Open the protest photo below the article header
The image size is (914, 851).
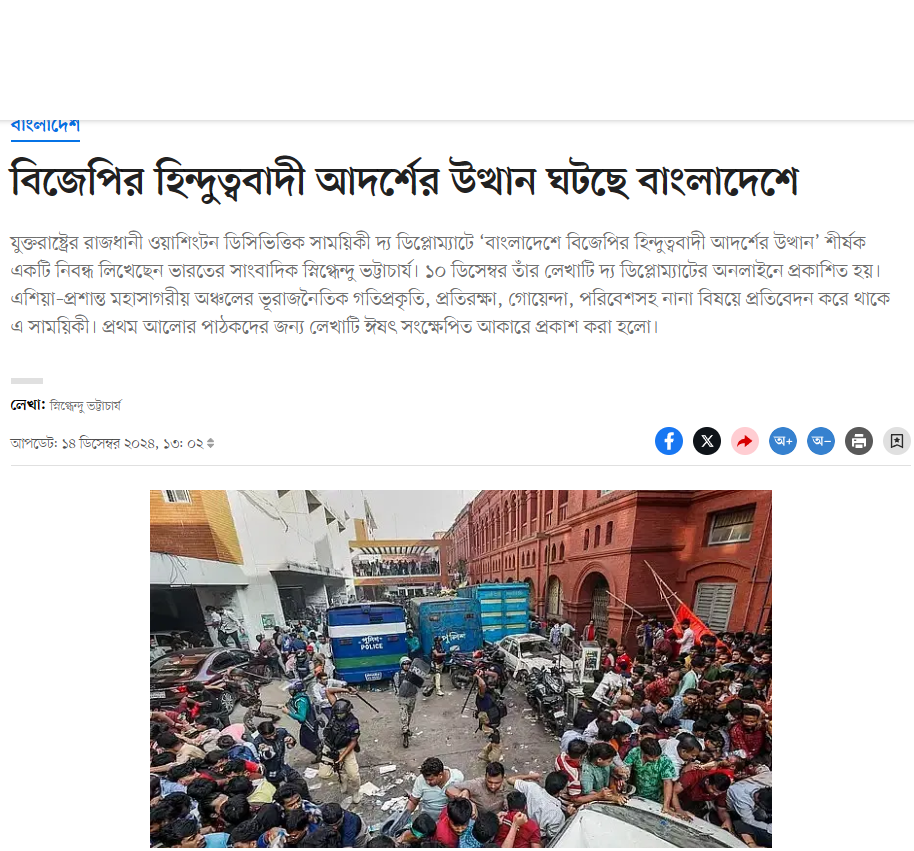(x=460, y=669)
